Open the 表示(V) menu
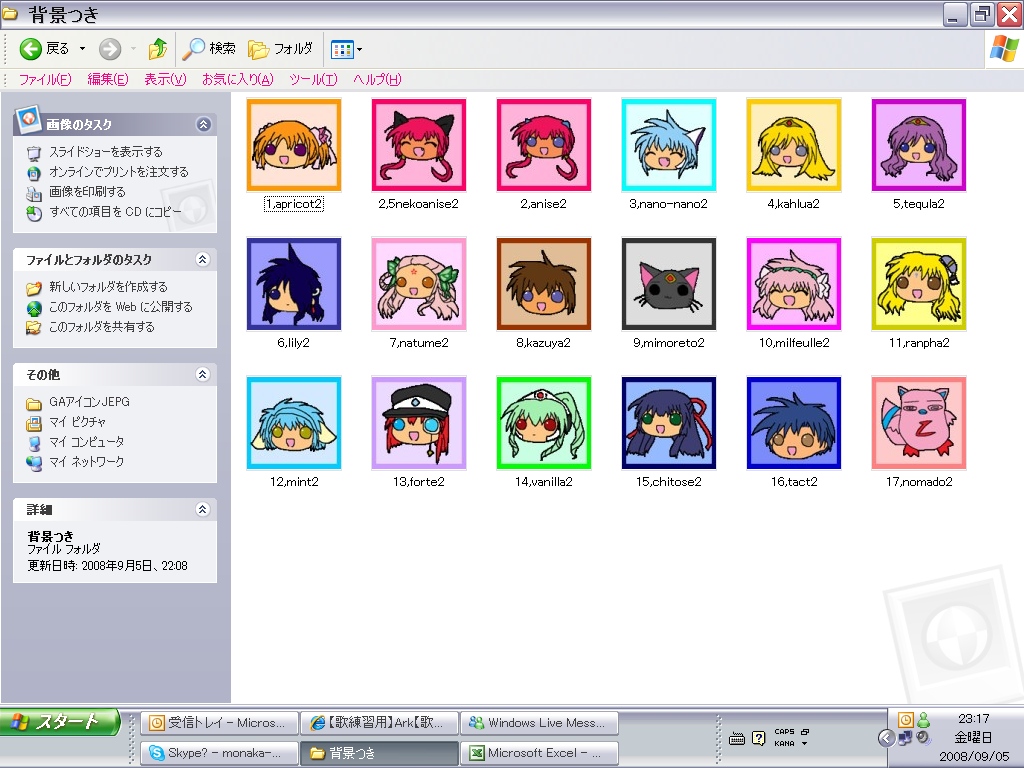This screenshot has width=1024, height=768. pyautogui.click(x=165, y=80)
